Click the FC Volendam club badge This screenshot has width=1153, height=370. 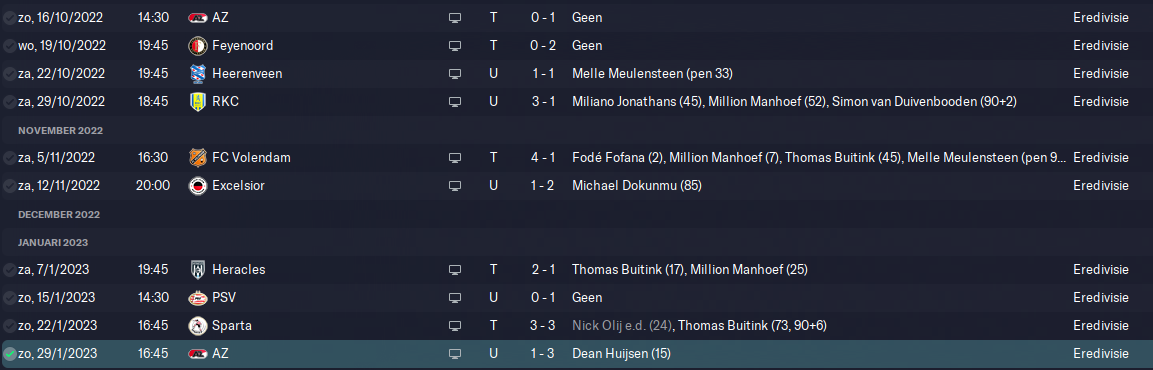coord(198,157)
